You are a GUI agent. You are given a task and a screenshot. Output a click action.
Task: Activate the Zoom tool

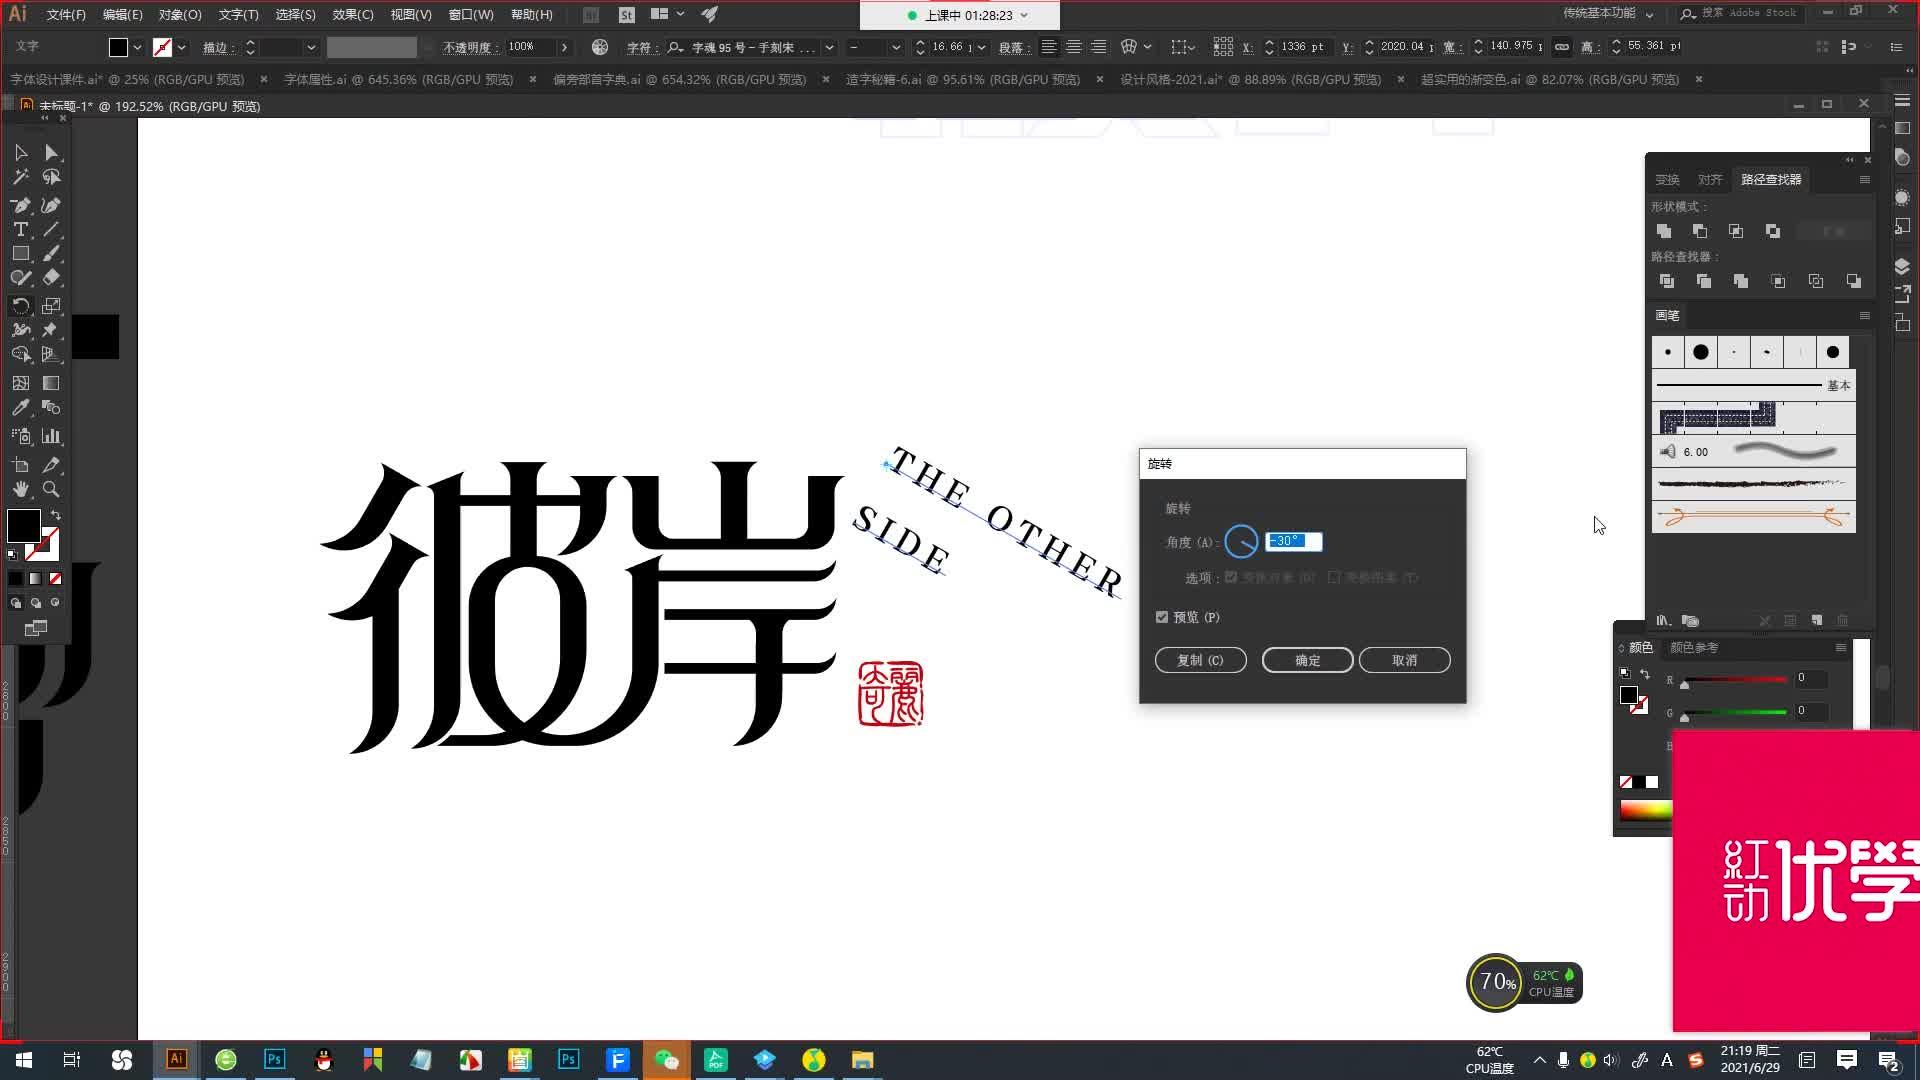tap(51, 489)
